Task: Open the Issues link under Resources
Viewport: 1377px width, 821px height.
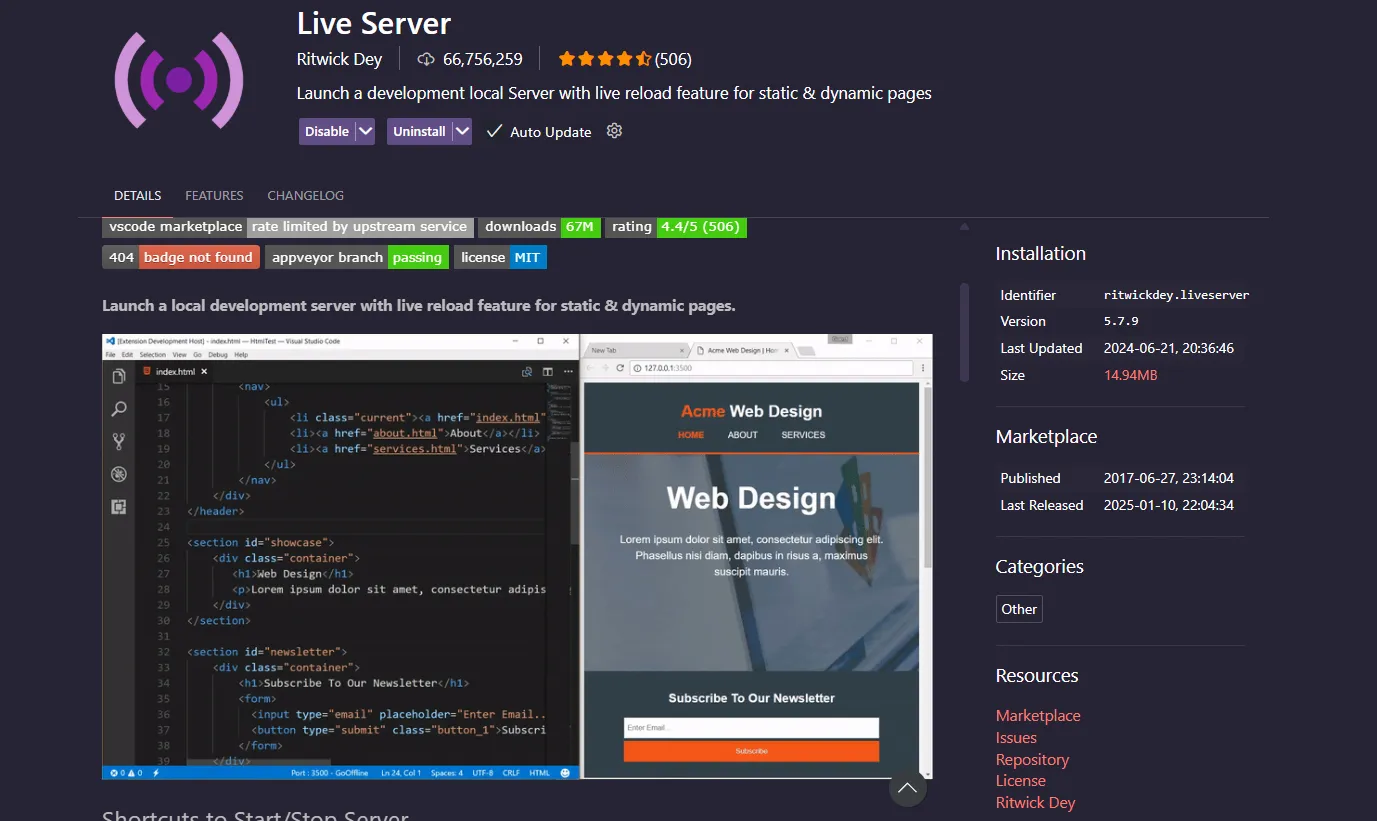Action: click(x=1016, y=737)
